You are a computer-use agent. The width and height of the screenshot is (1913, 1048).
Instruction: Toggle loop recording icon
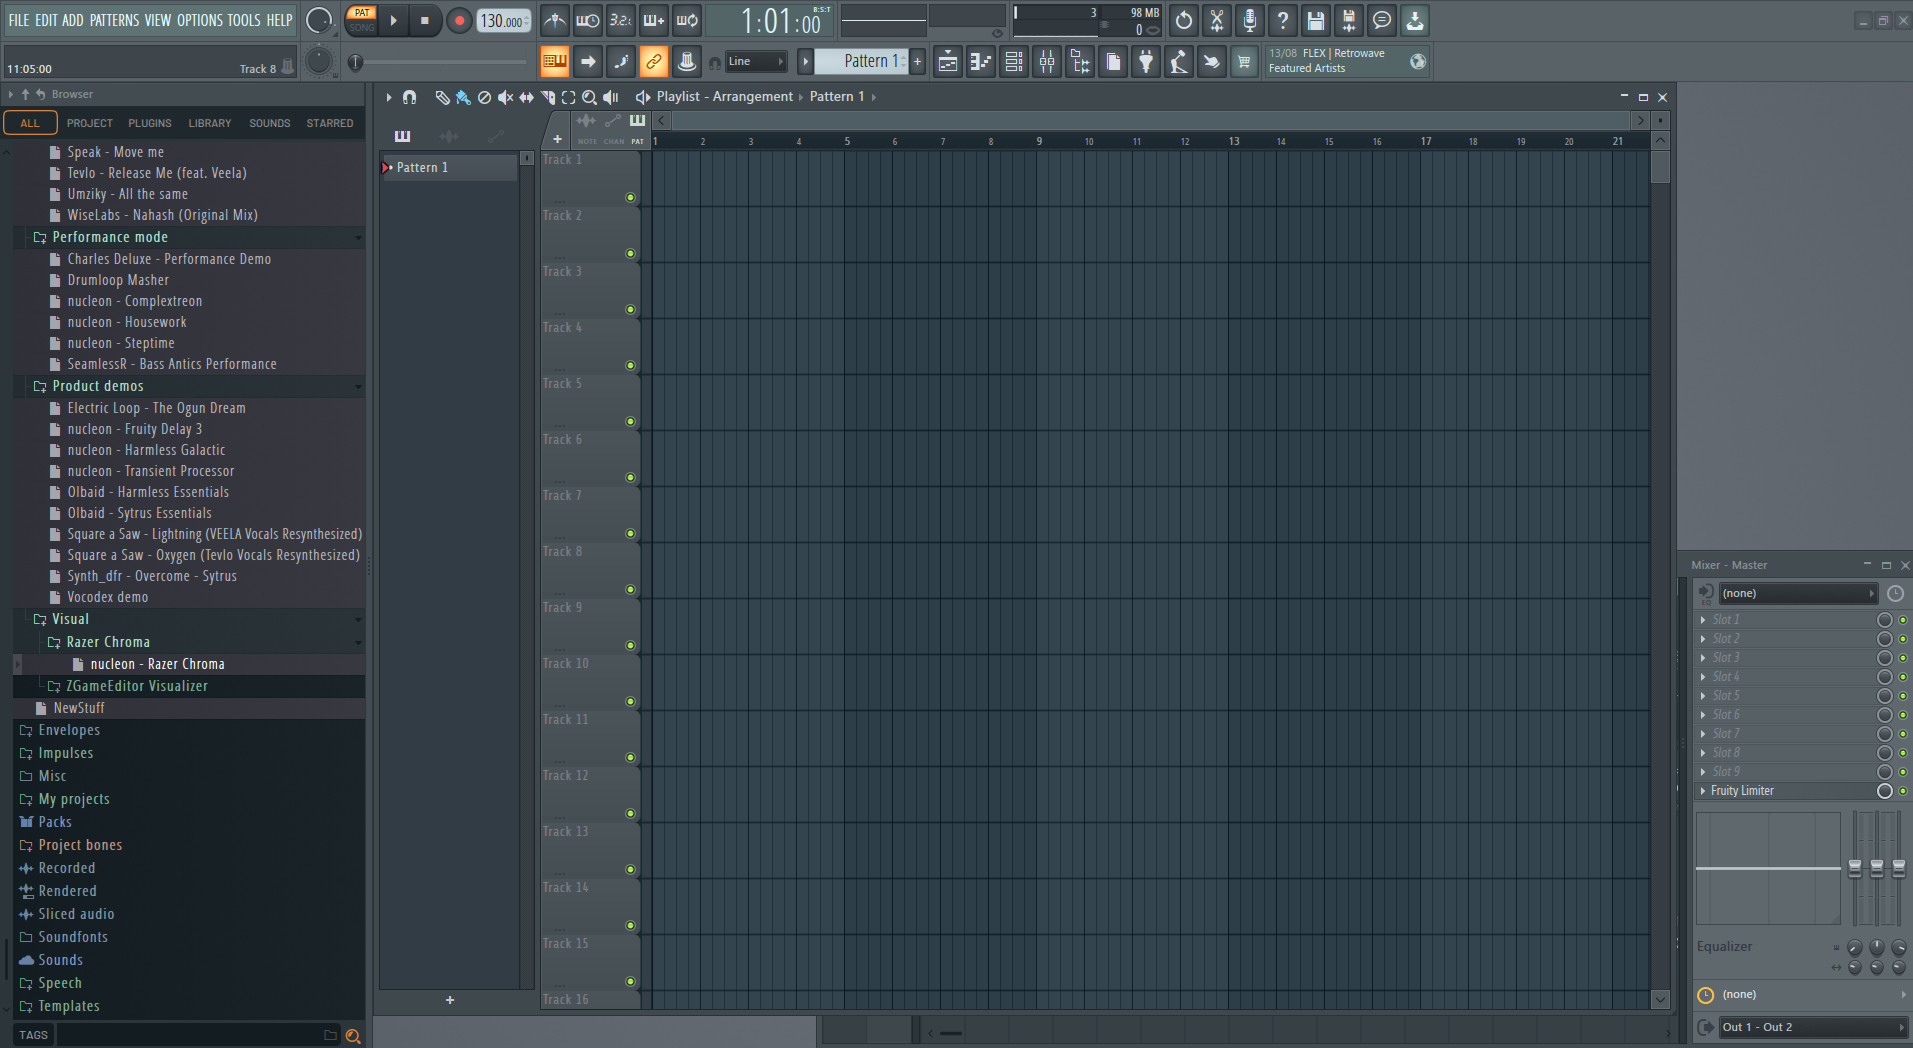click(687, 20)
